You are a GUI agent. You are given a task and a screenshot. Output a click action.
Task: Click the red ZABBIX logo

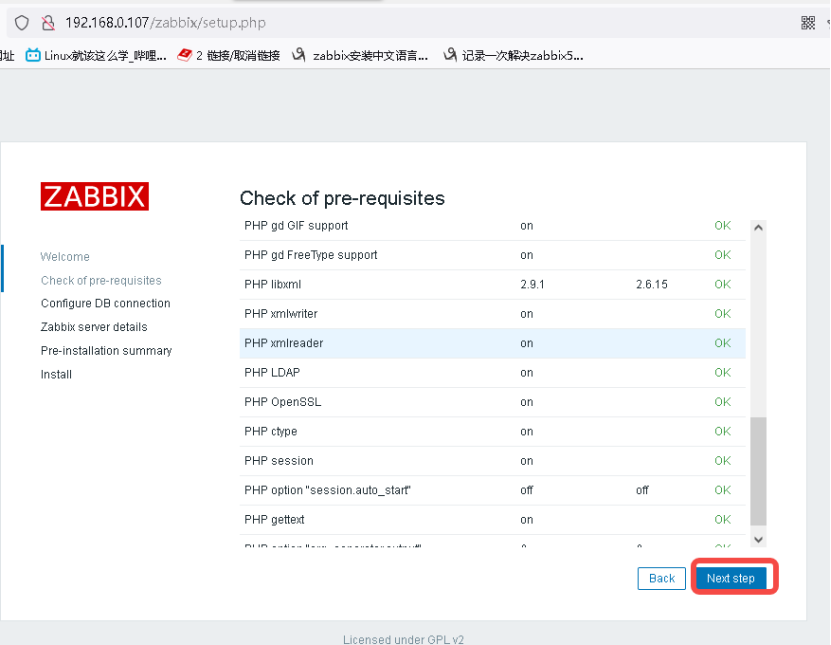coord(95,196)
